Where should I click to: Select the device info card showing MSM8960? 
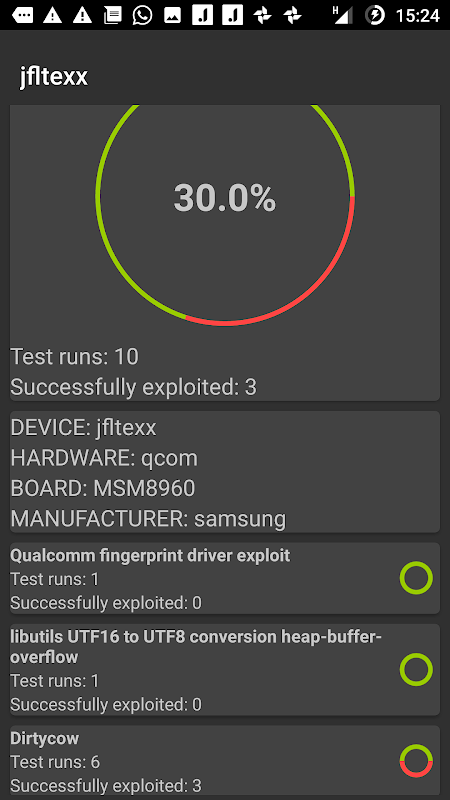click(225, 472)
